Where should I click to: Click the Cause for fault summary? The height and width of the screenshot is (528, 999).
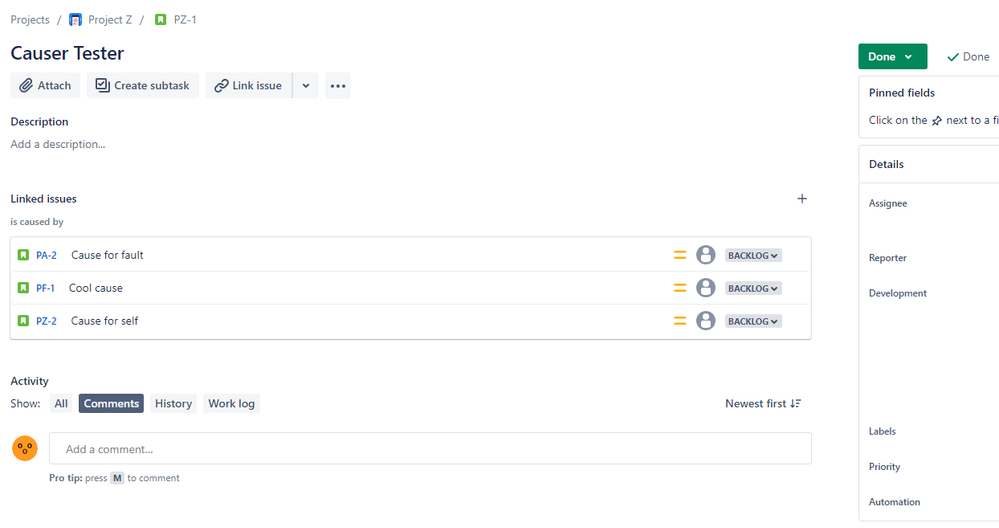(107, 255)
